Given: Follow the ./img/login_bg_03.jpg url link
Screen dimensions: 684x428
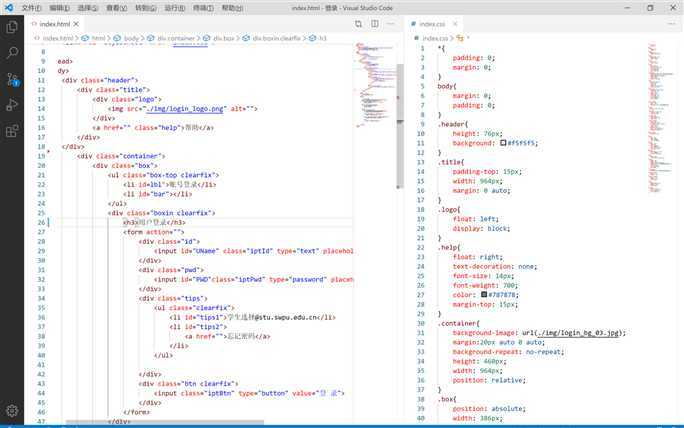Looking at the screenshot, I should click(578, 333).
